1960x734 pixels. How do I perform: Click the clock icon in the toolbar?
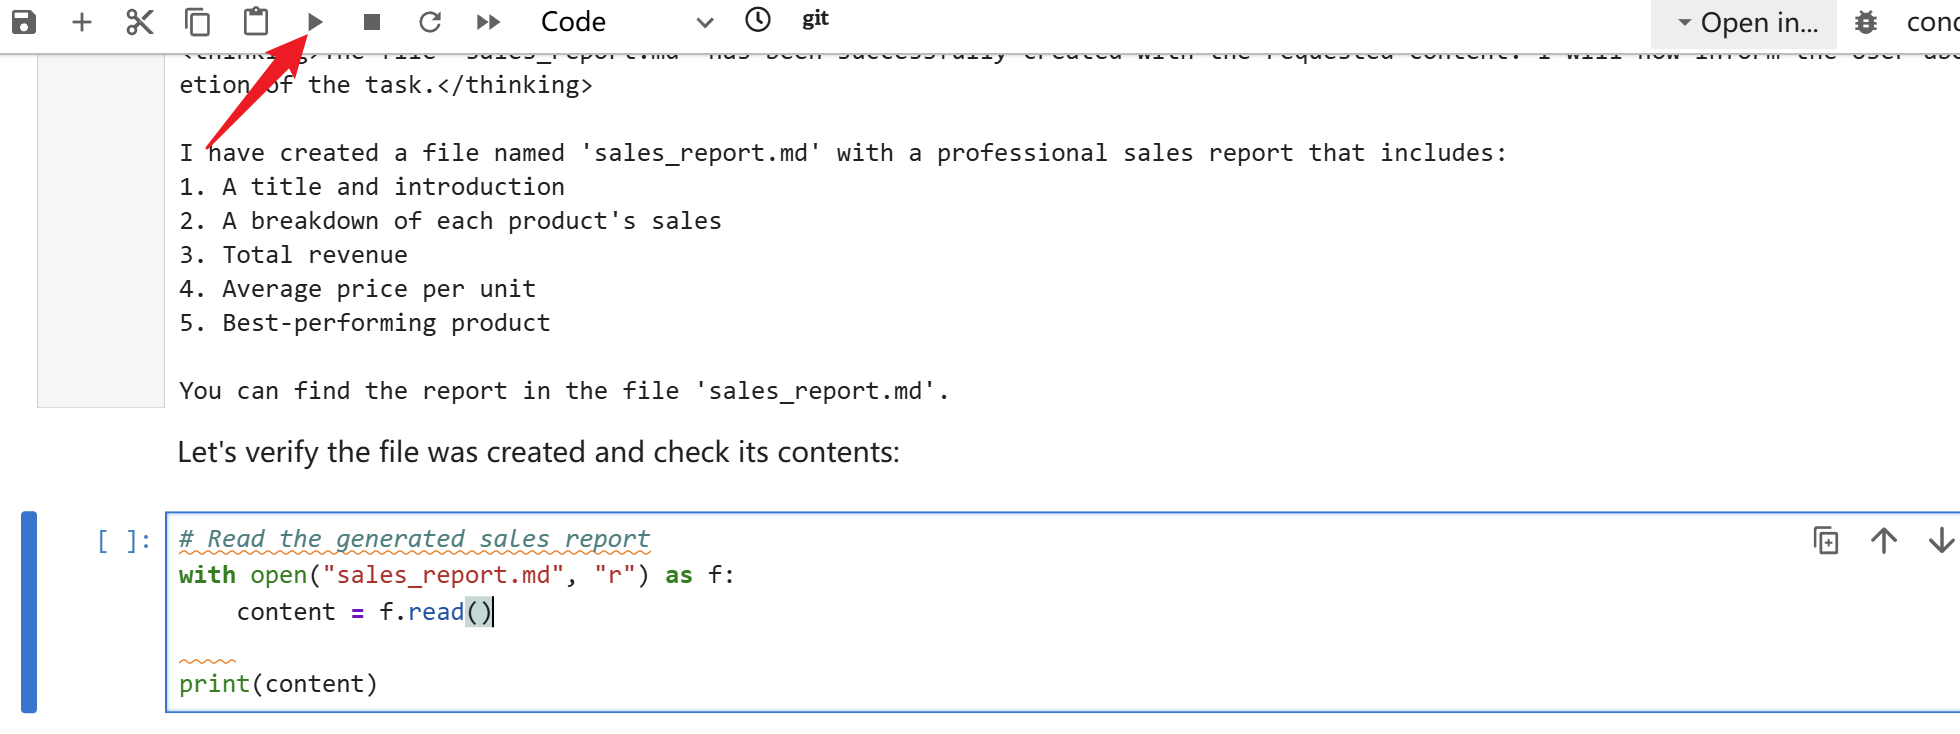[x=758, y=19]
